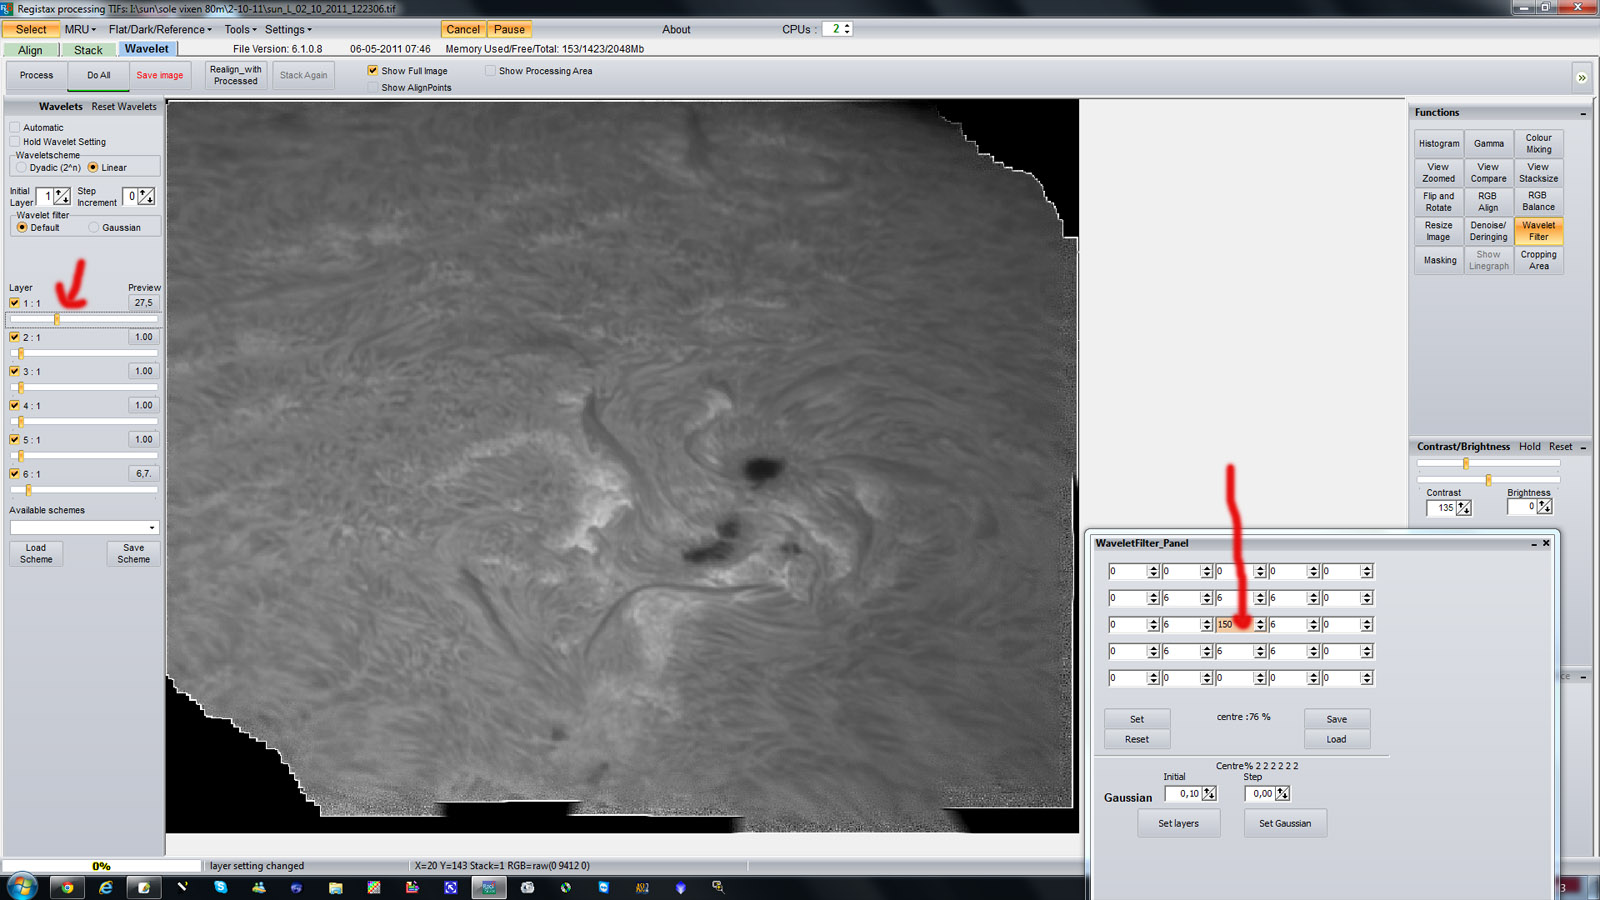Click the Contrast value stepper
This screenshot has width=1600, height=900.
[1464, 508]
